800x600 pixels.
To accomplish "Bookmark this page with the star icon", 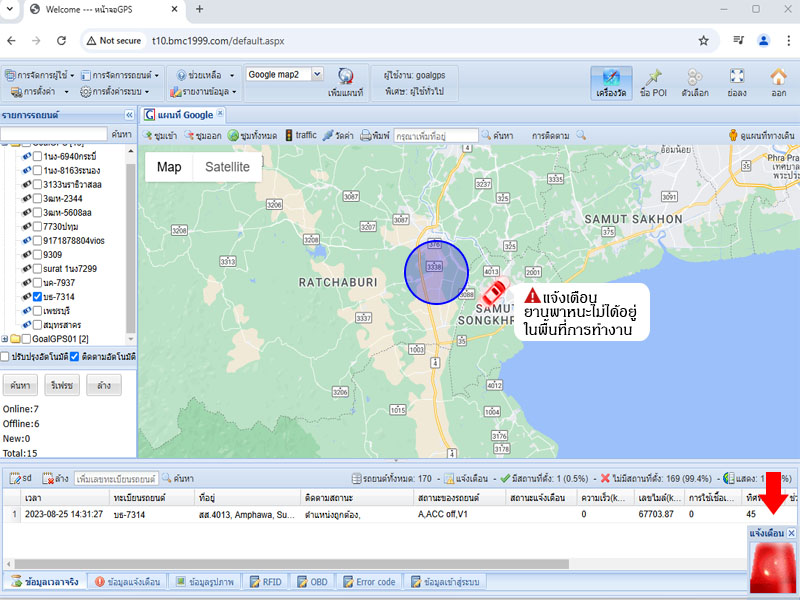I will (x=704, y=41).
